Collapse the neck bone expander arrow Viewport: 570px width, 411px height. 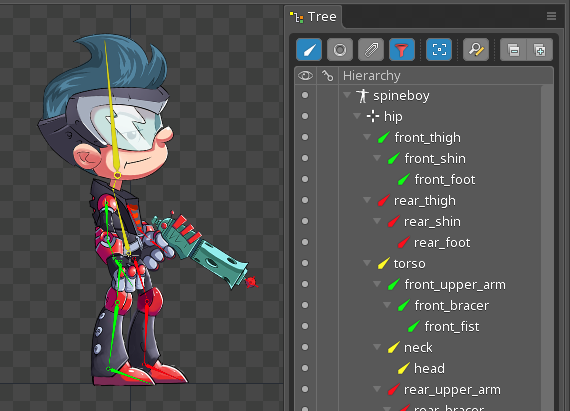pyautogui.click(x=377, y=347)
